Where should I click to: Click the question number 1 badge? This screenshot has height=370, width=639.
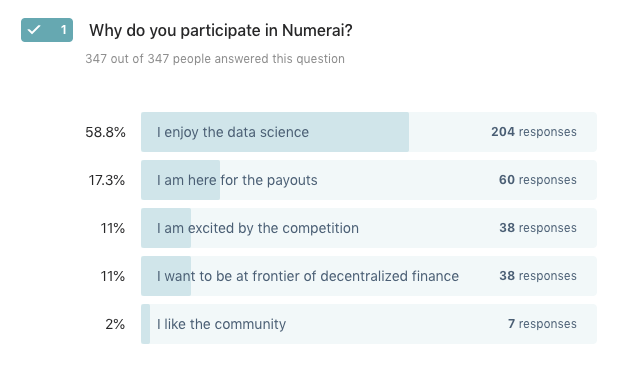pos(47,30)
